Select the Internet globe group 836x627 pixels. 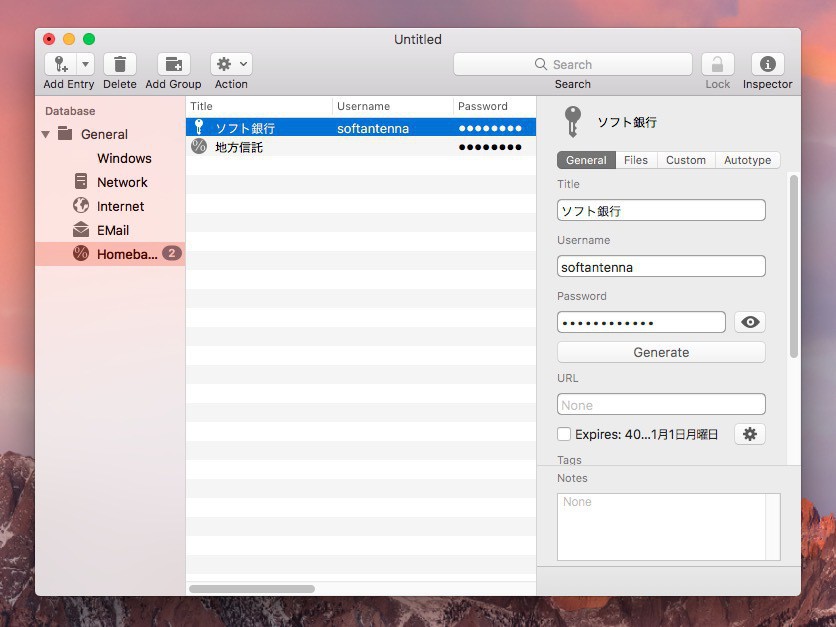81,206
